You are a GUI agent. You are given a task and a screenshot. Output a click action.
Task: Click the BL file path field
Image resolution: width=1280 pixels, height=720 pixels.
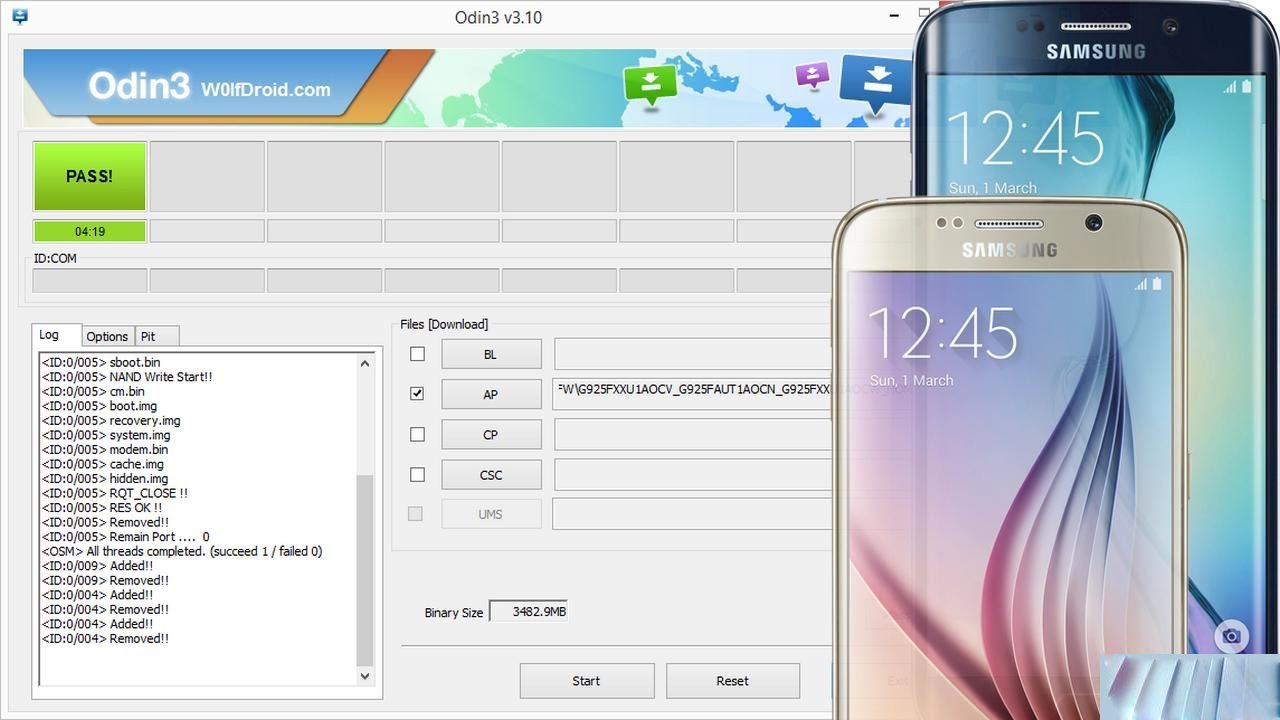pos(692,354)
